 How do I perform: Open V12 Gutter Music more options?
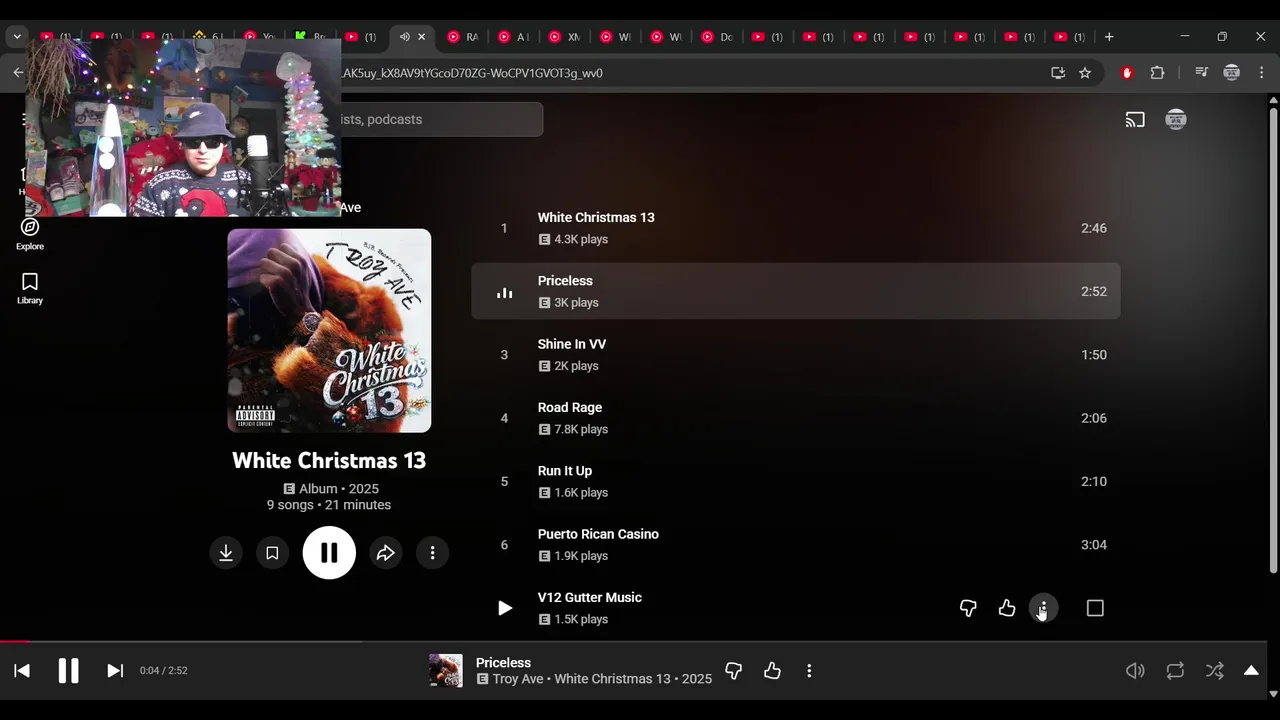point(1043,608)
